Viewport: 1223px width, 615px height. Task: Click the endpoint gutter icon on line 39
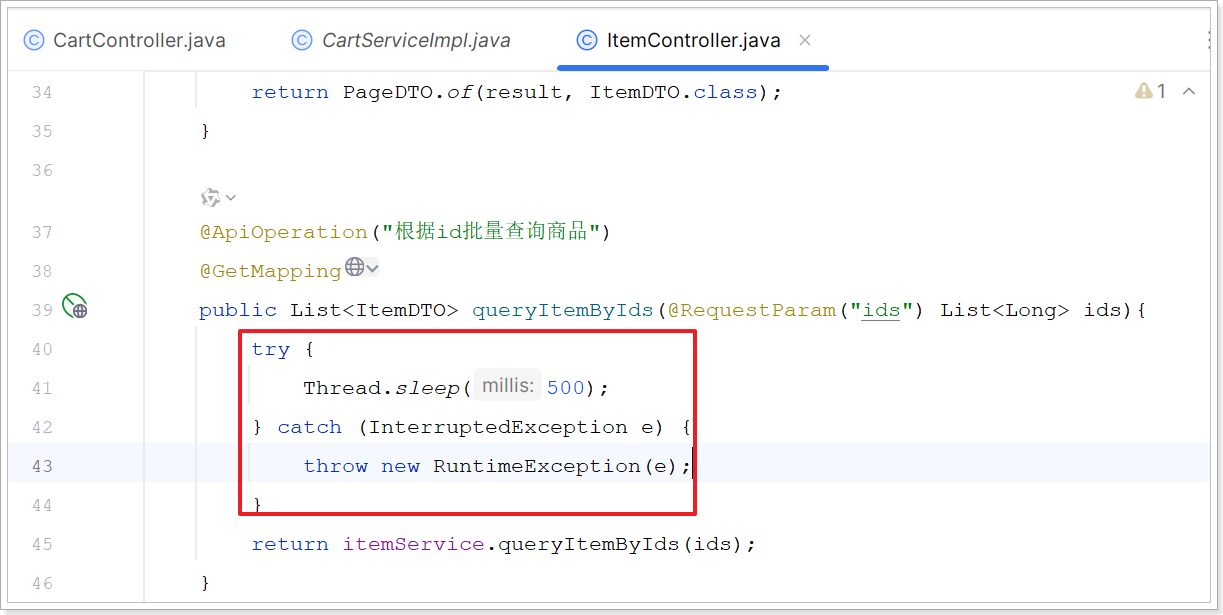pos(75,306)
